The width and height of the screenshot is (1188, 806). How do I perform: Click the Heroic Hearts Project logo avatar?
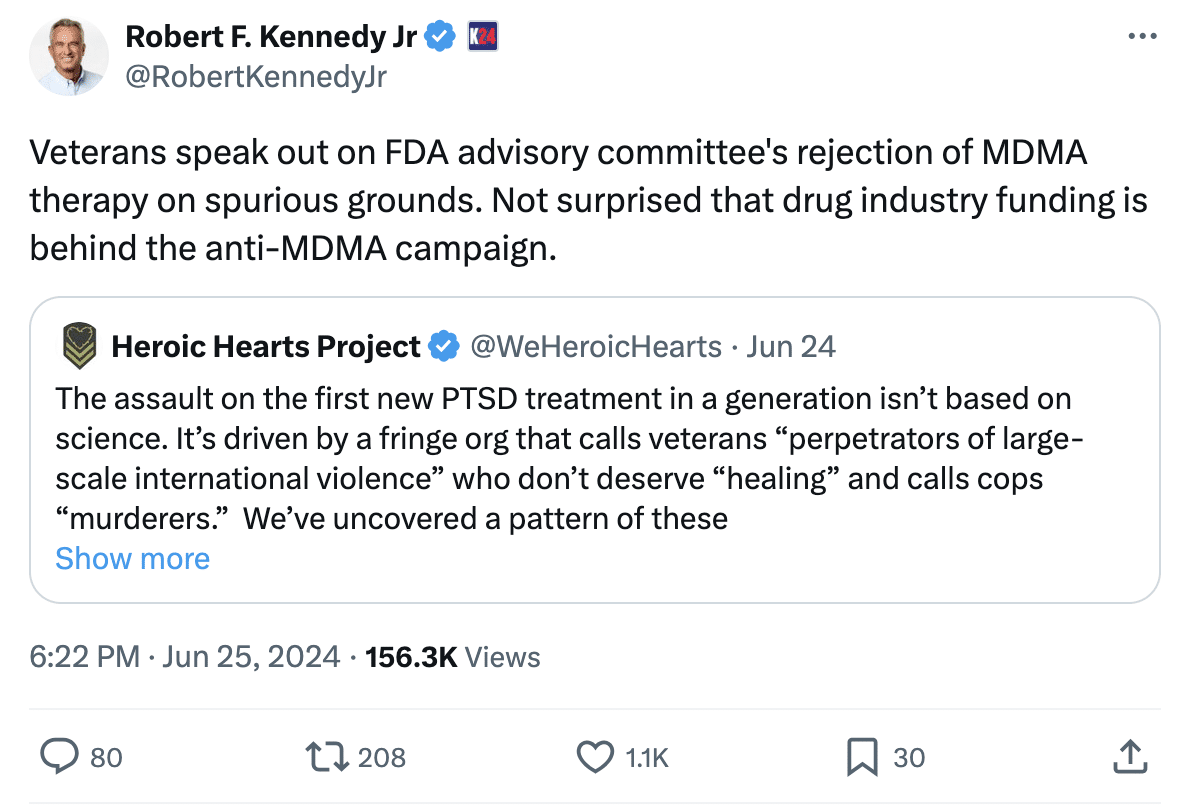[x=78, y=346]
